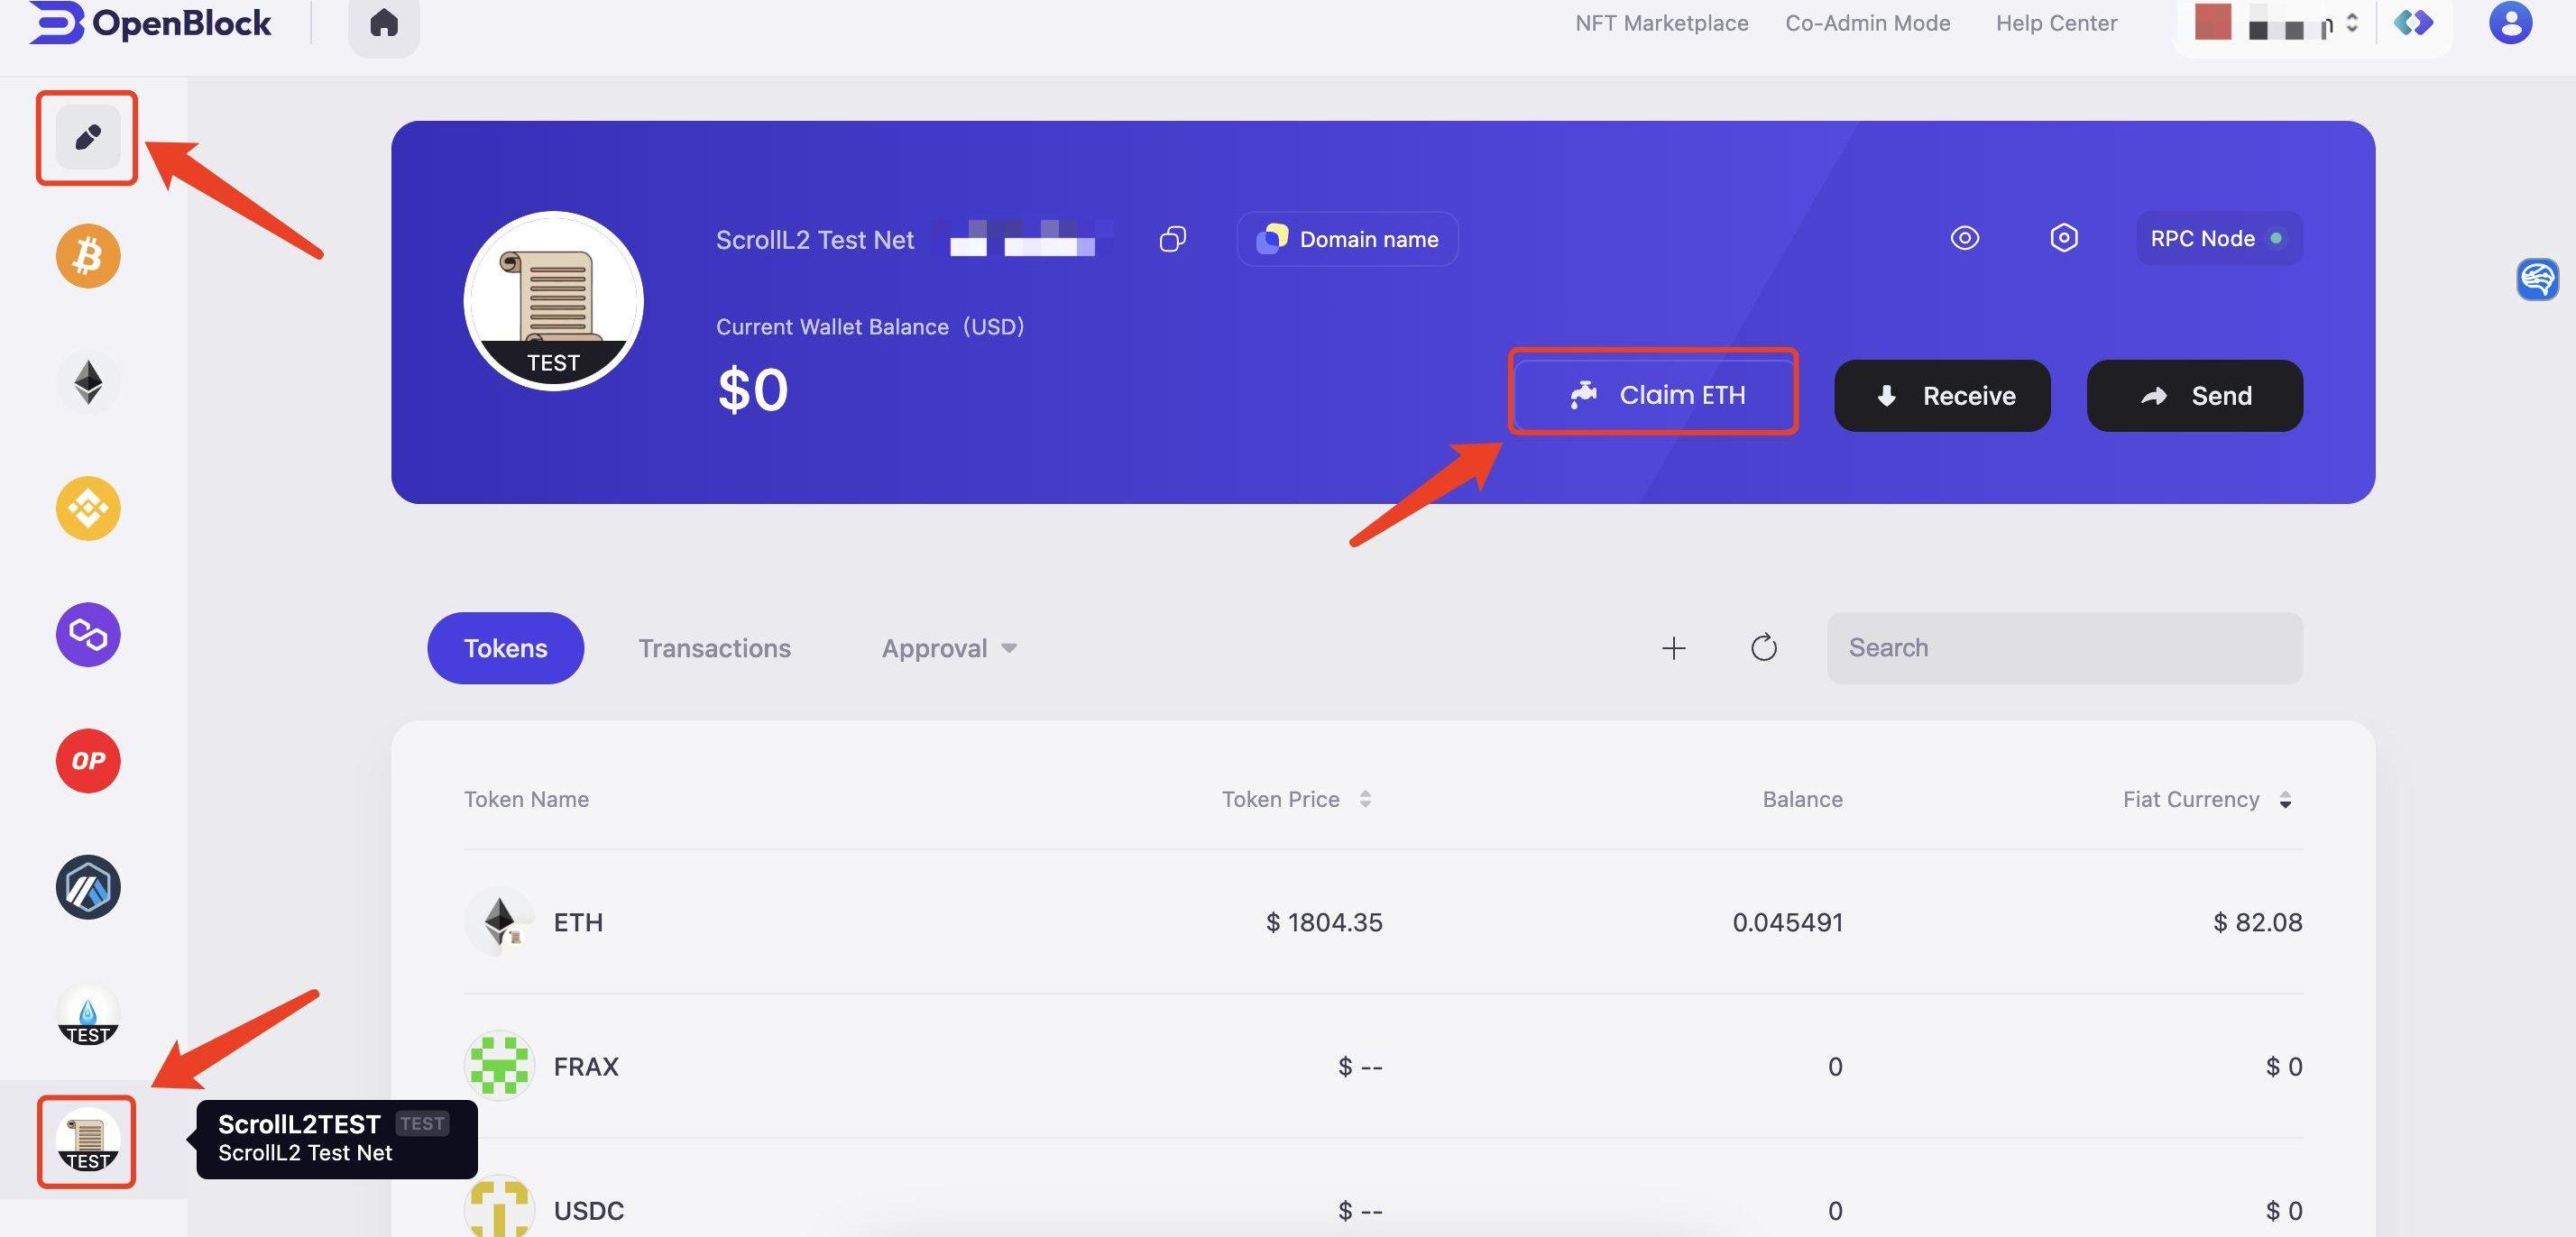The height and width of the screenshot is (1237, 2576).
Task: Sort by Token Price column
Action: (x=1364, y=799)
